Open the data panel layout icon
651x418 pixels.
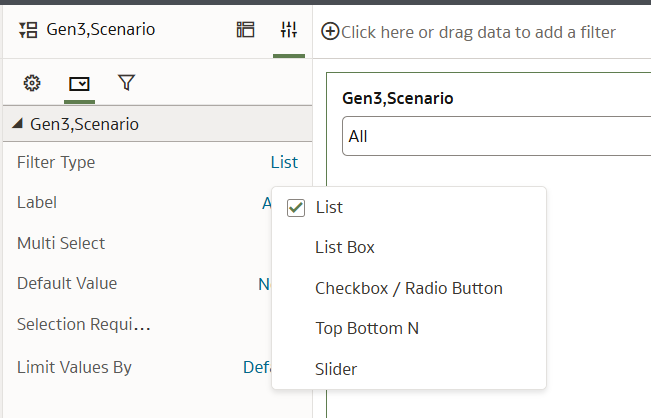pyautogui.click(x=245, y=30)
